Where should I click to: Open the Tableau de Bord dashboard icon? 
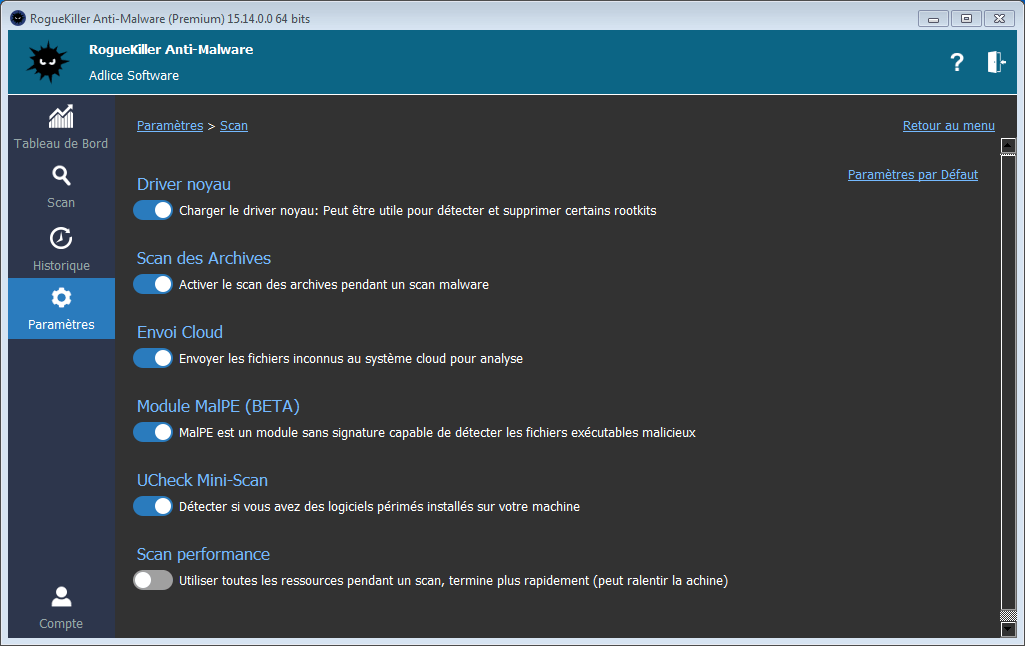point(61,116)
